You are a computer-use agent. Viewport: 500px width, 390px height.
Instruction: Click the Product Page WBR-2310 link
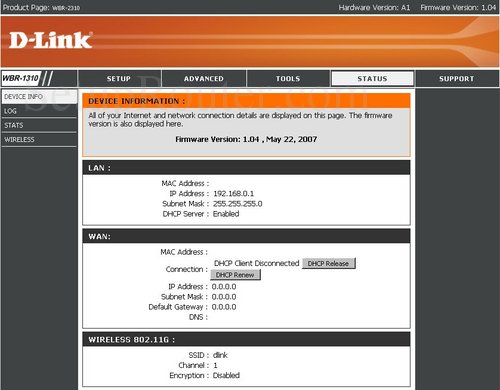(x=41, y=7)
